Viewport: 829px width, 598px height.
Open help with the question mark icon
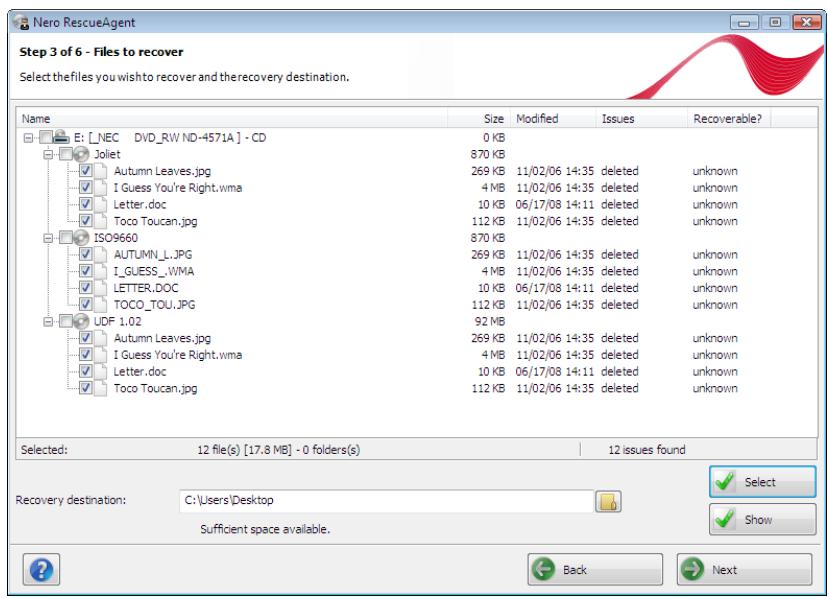click(41, 569)
